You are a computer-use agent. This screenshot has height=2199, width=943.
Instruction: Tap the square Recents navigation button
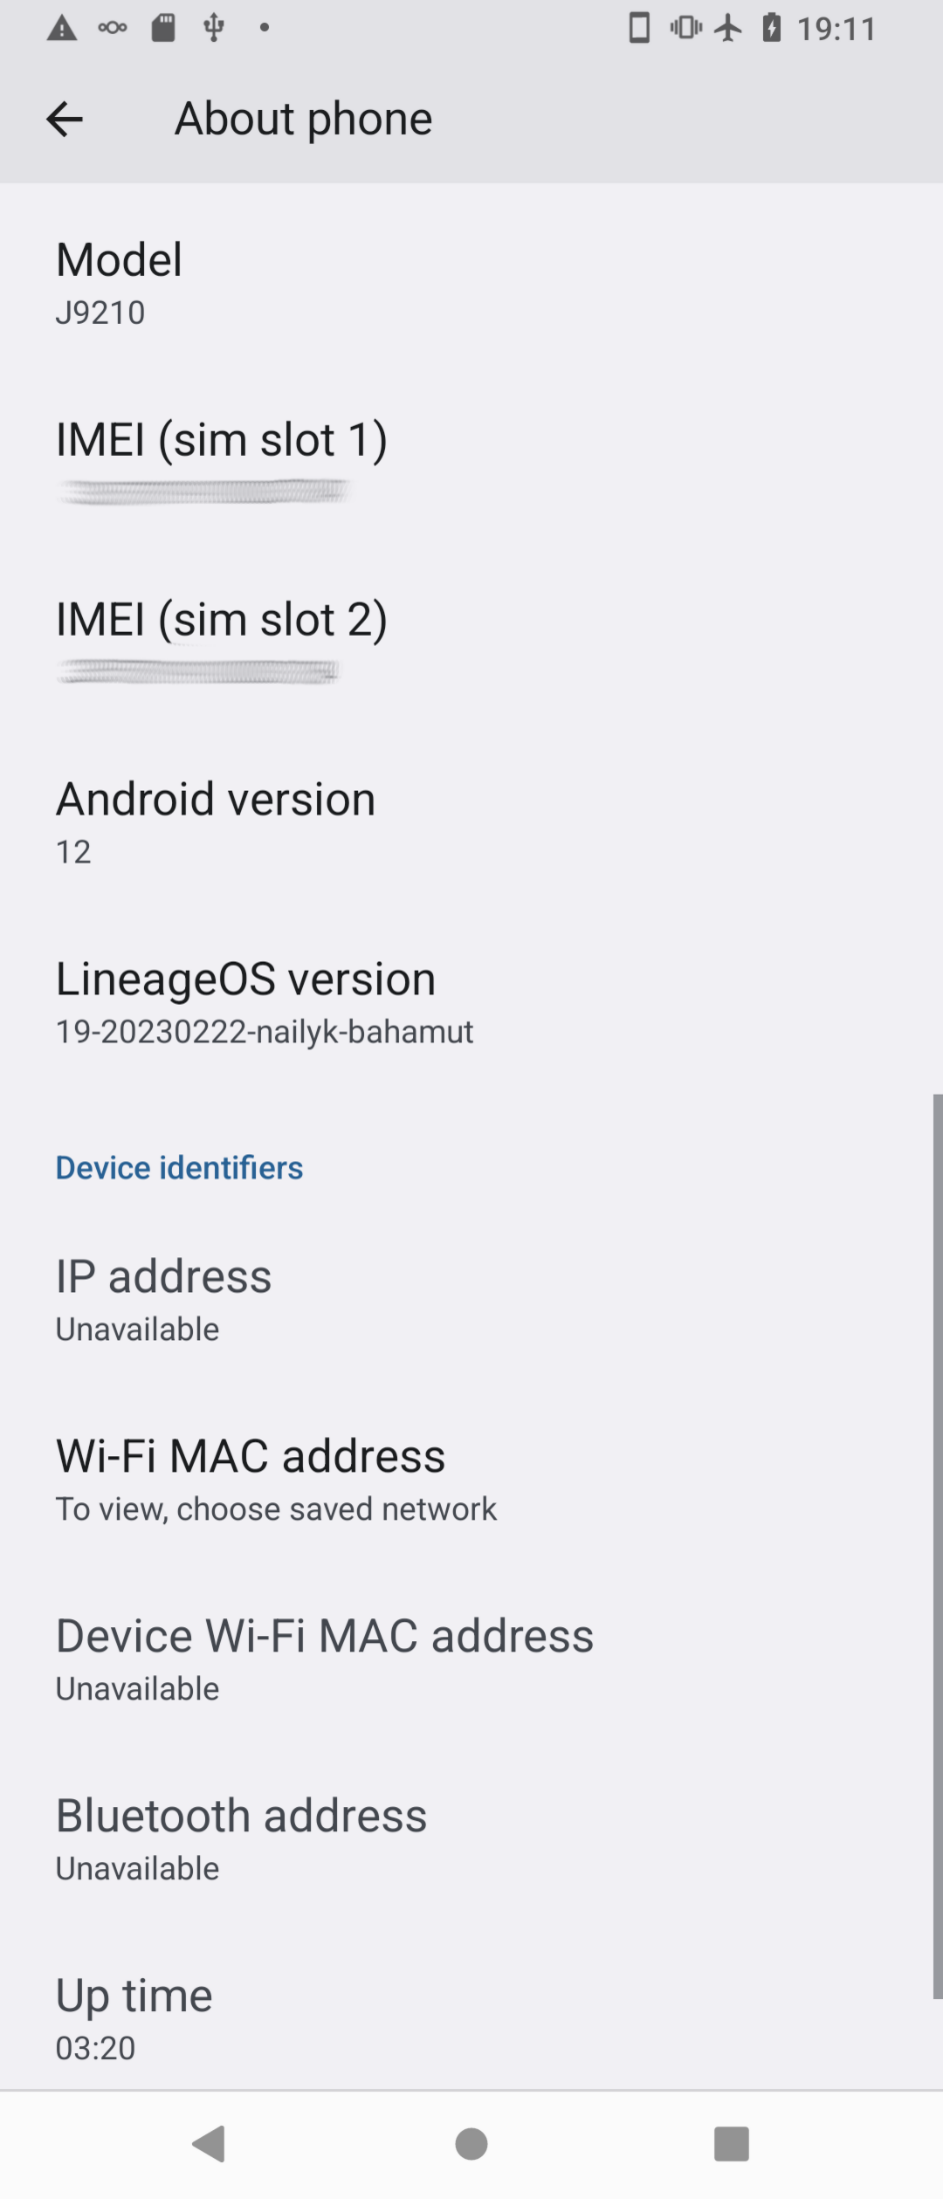(x=732, y=2143)
